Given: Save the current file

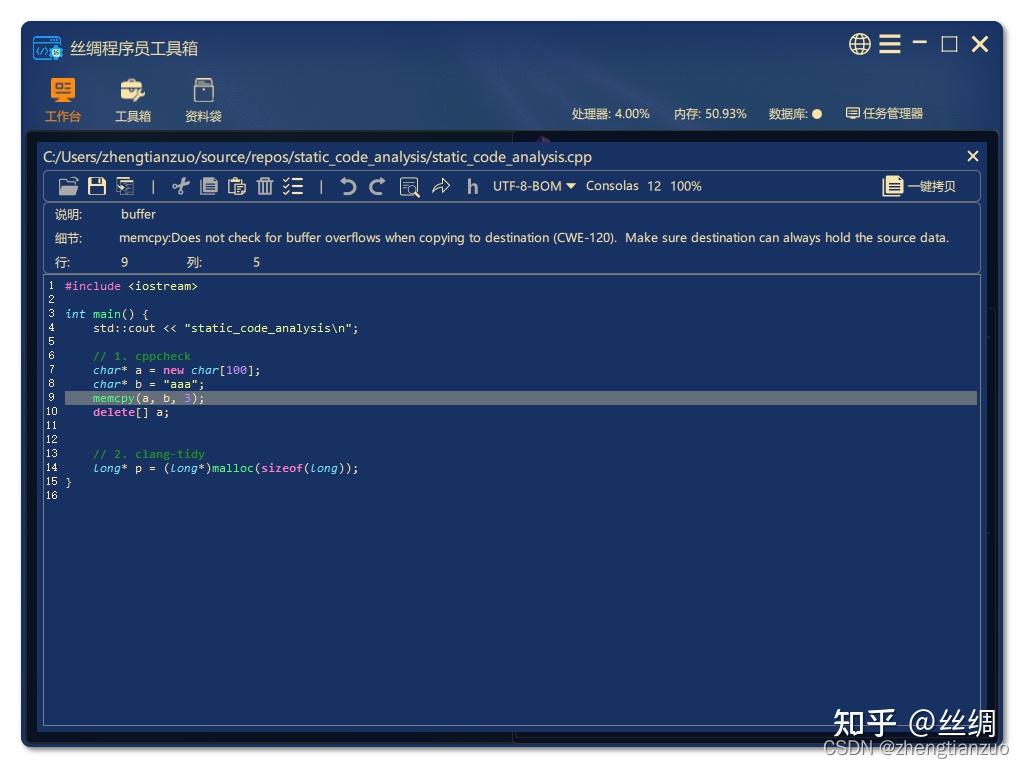Looking at the screenshot, I should coord(97,186).
